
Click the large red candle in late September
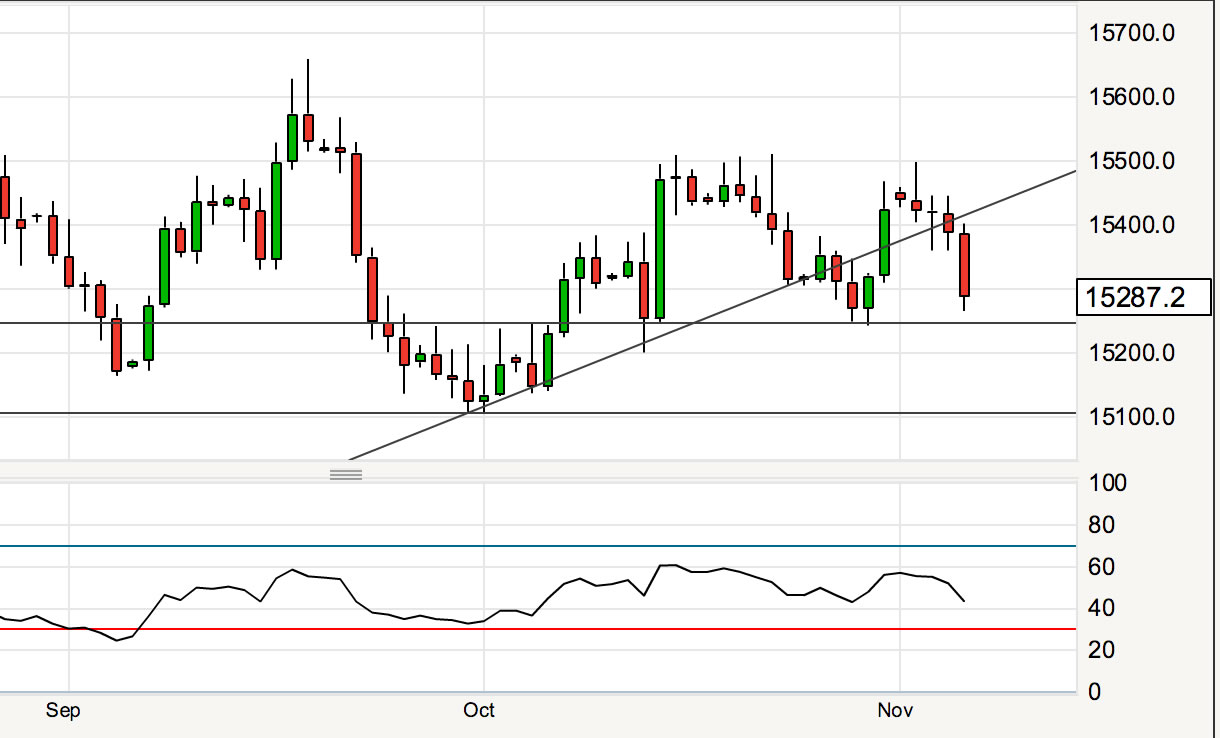pos(356,204)
